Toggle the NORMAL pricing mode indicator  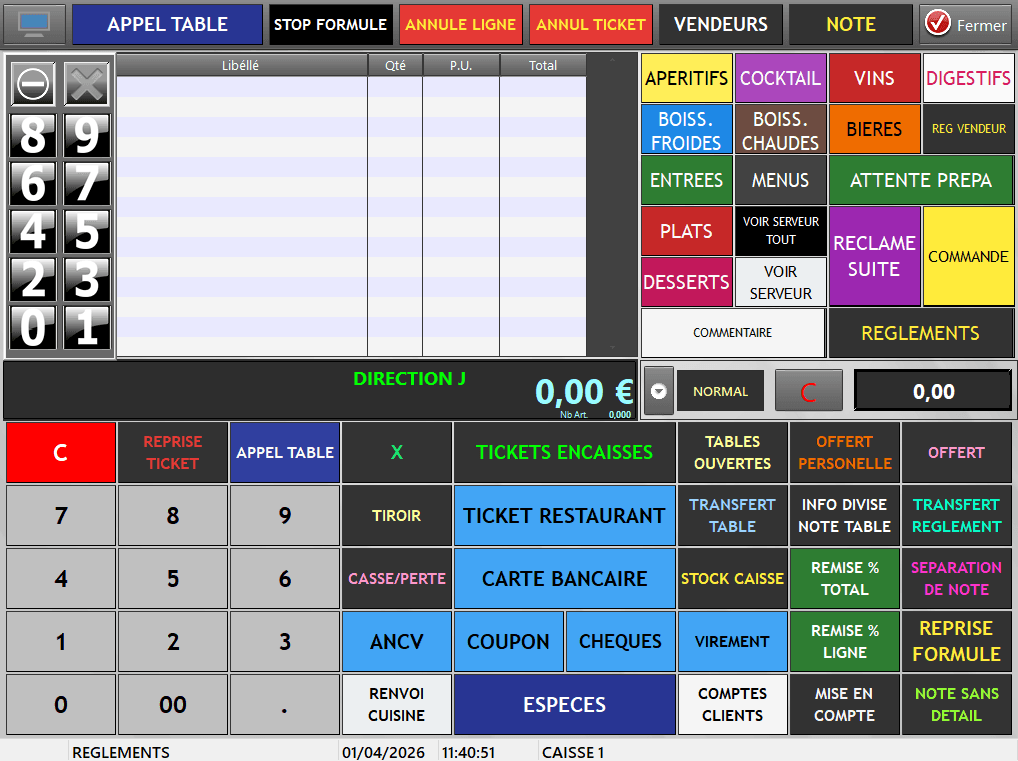point(720,391)
